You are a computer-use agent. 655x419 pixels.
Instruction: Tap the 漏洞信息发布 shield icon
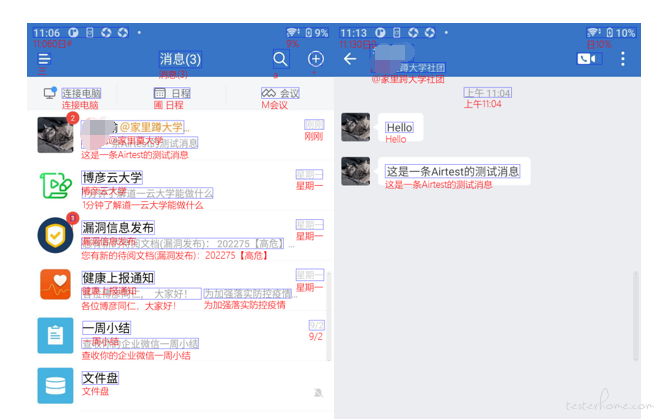pos(55,235)
